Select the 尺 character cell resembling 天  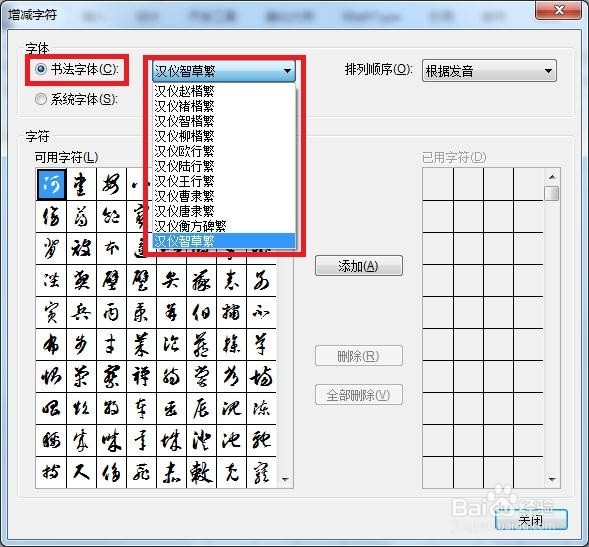pyautogui.click(x=81, y=473)
